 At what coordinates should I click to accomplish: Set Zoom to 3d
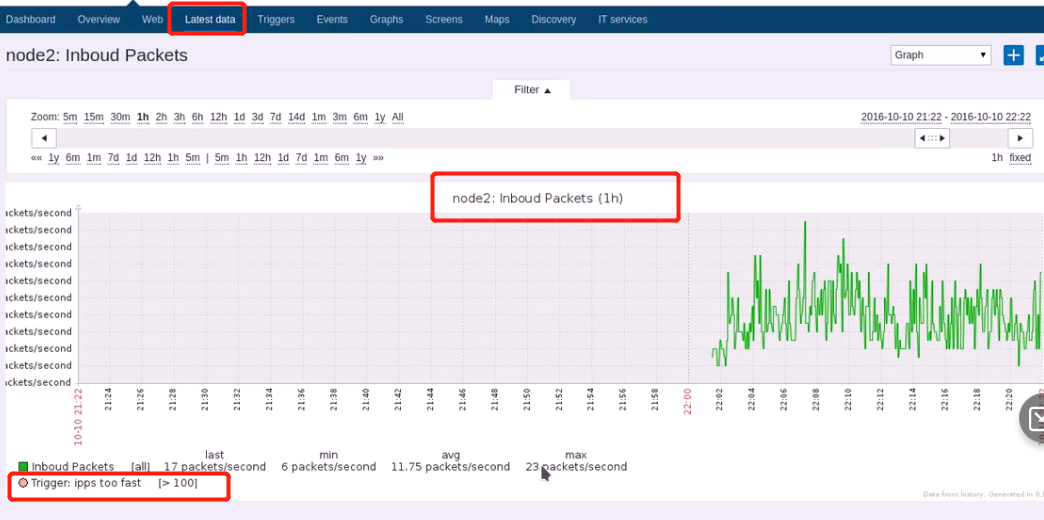click(257, 117)
